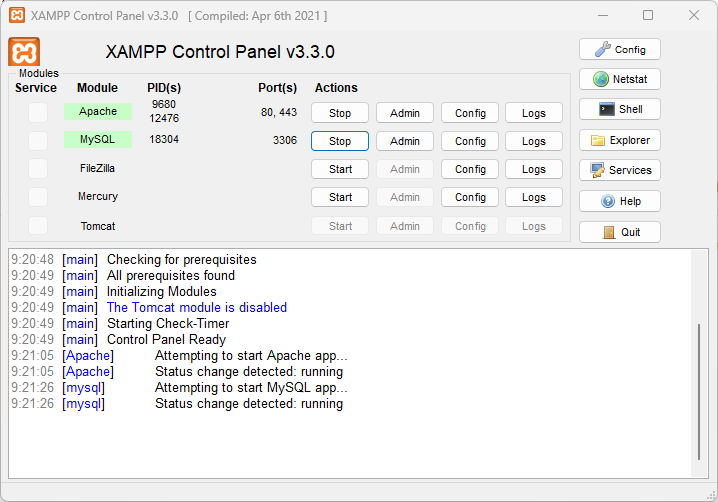The width and height of the screenshot is (718, 502).
Task: Open Services with the monitor icon
Action: 619,170
